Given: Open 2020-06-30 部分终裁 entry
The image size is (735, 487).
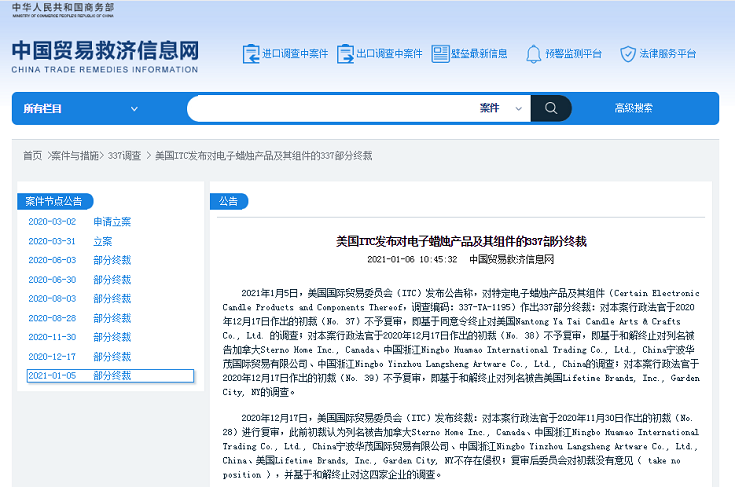Looking at the screenshot, I should (x=80, y=280).
